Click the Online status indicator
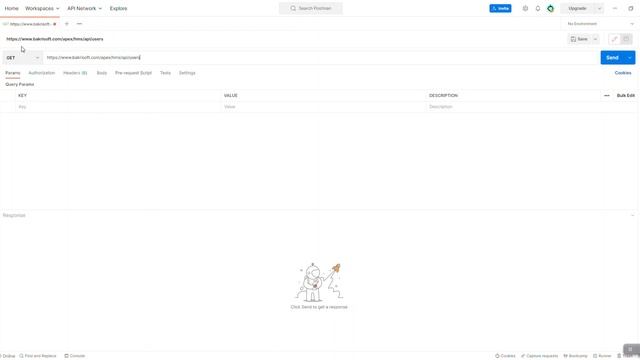 8,356
